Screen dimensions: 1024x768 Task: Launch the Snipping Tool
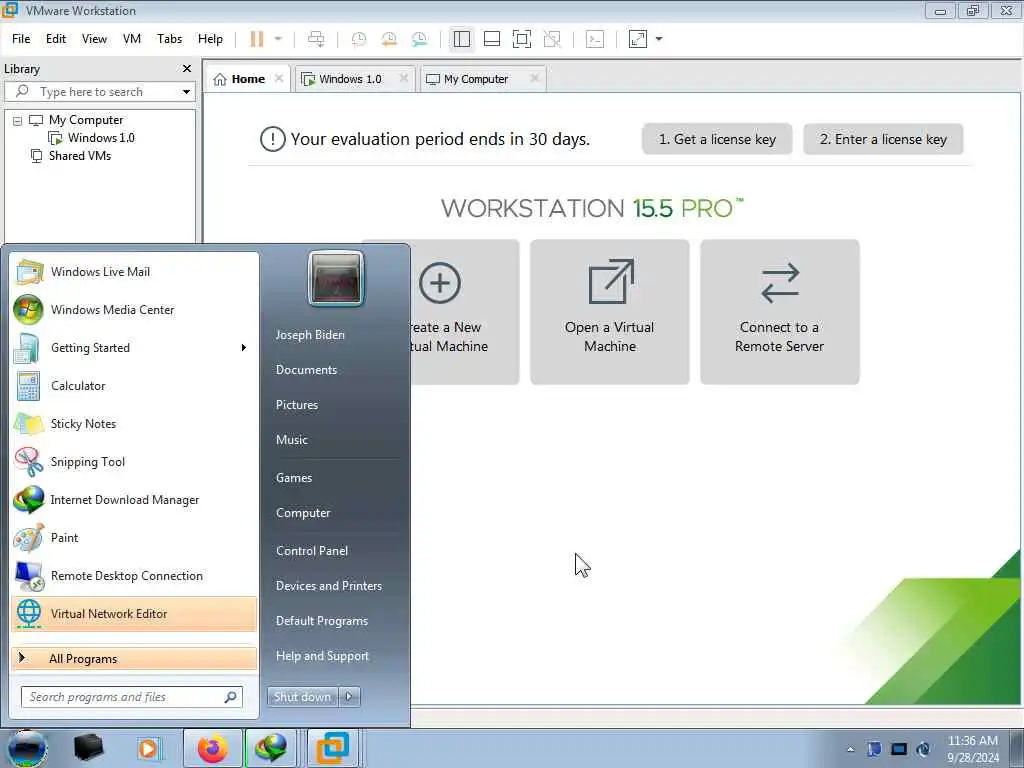(134, 462)
